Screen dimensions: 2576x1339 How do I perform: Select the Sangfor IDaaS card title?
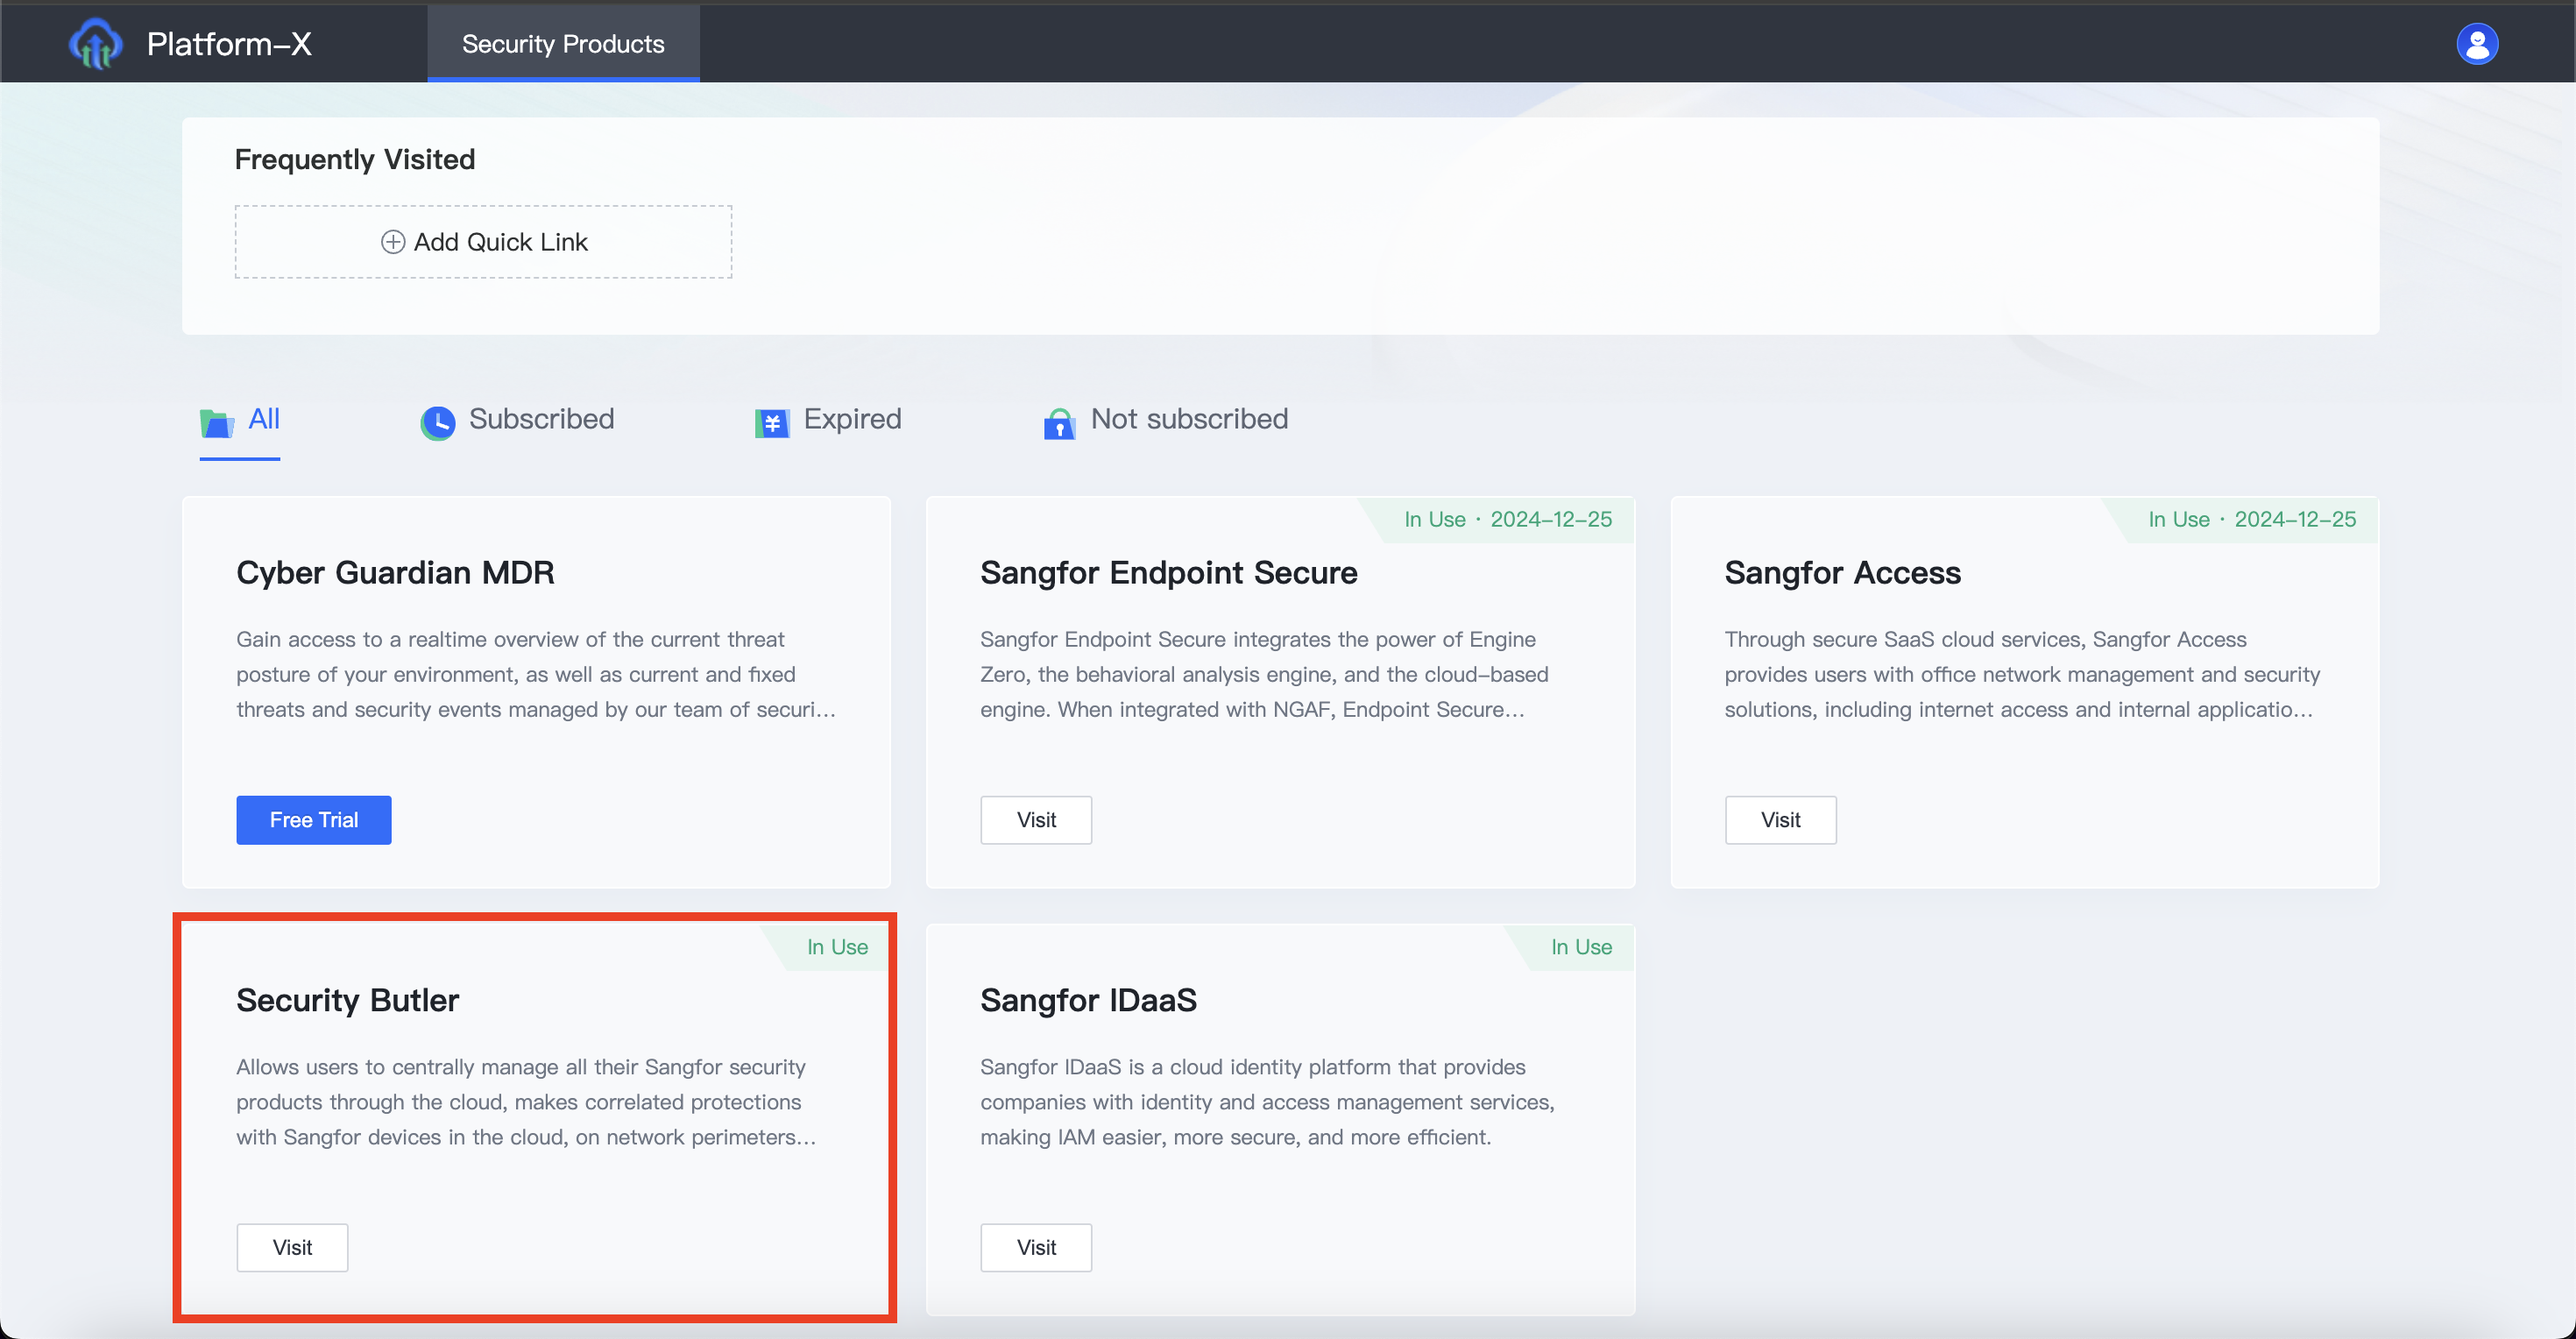tap(1088, 1000)
